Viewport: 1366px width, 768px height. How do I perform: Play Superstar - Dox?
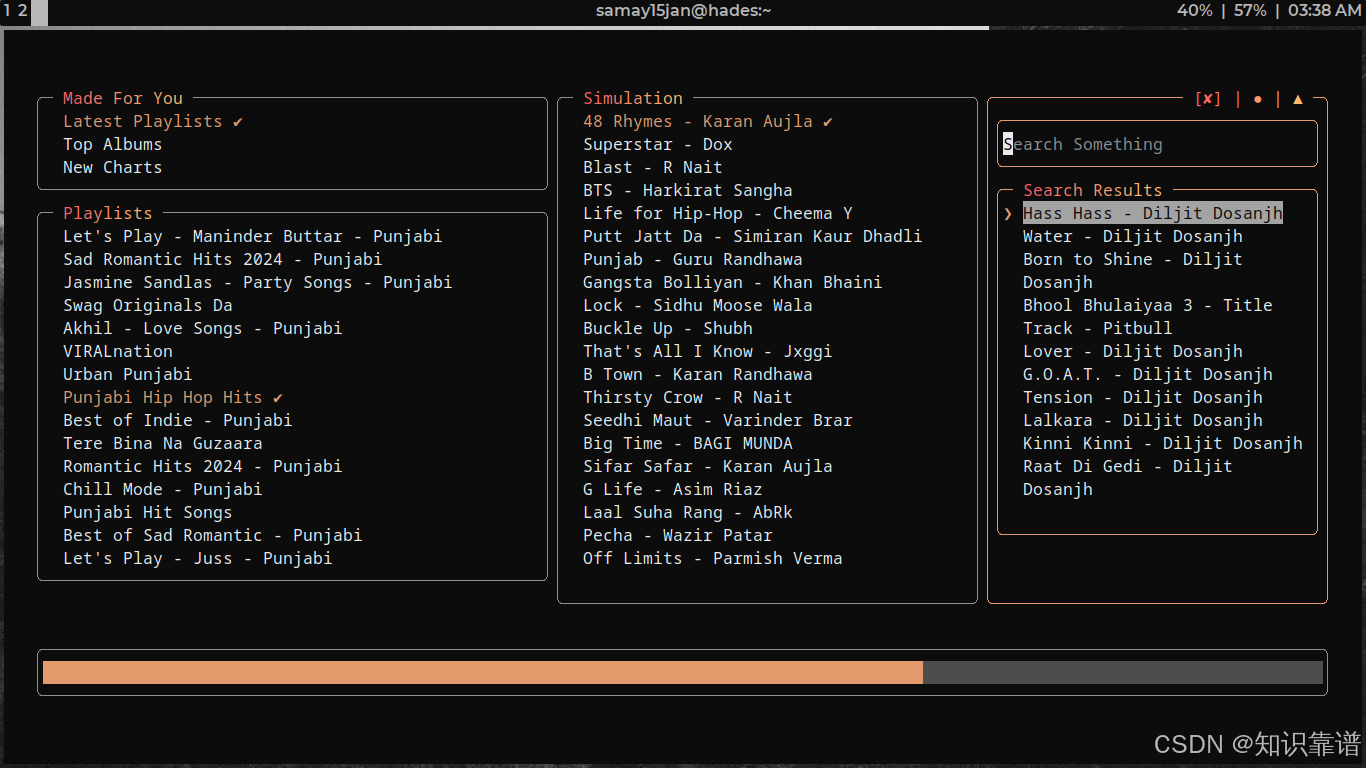[658, 144]
